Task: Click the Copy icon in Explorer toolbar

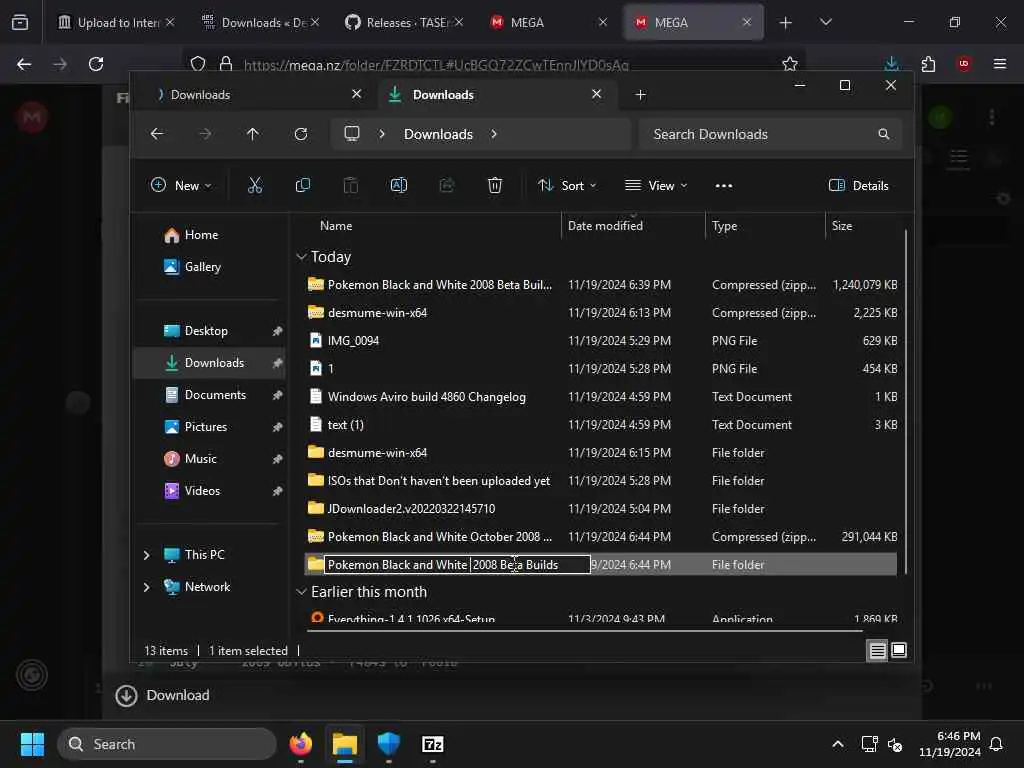Action: 302,185
